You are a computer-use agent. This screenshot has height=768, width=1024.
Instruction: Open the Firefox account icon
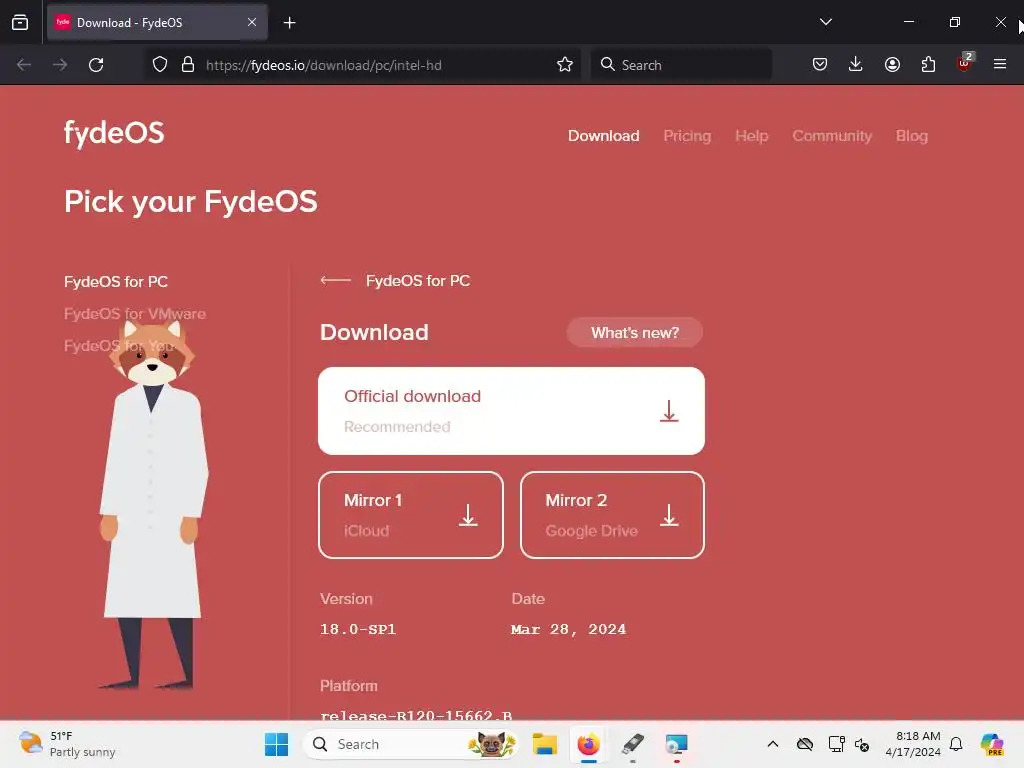(892, 64)
